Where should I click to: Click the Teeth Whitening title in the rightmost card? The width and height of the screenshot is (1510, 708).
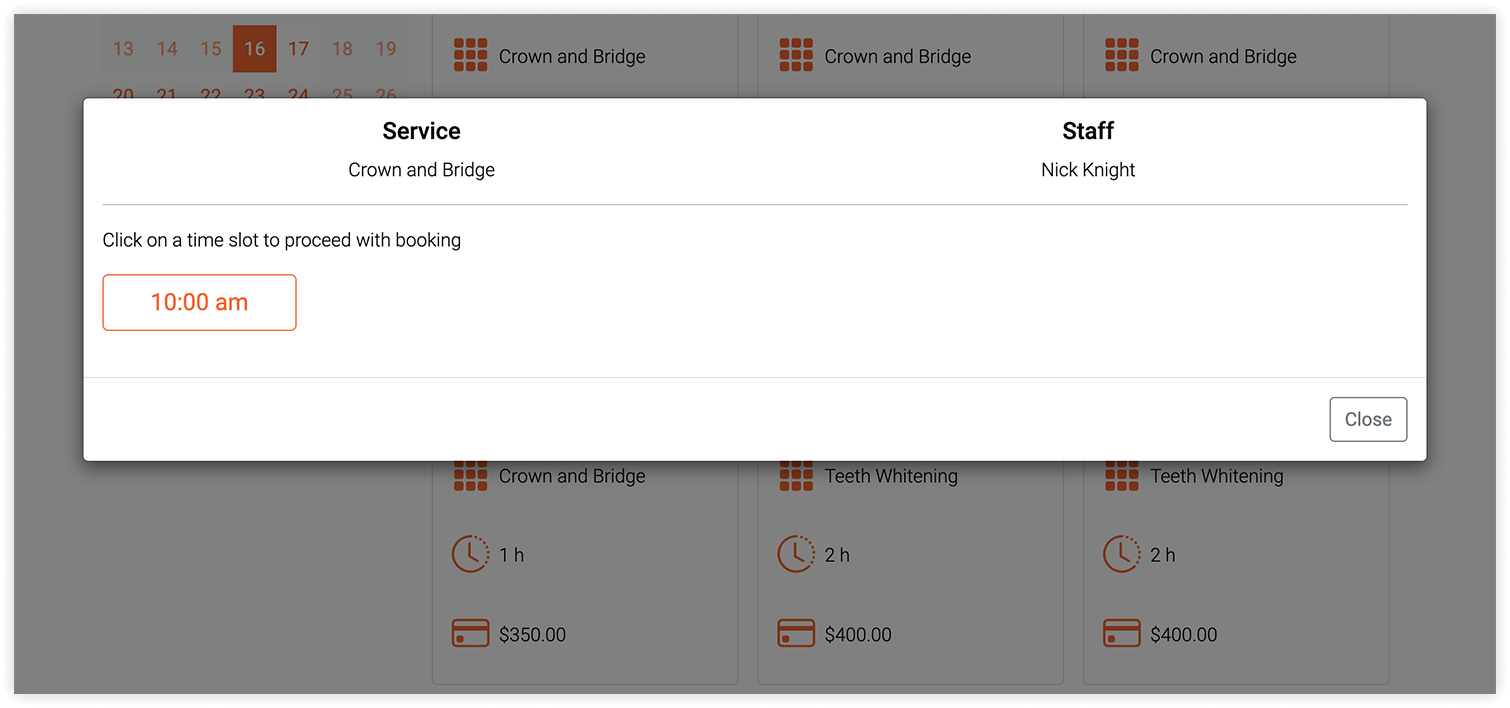point(1217,477)
